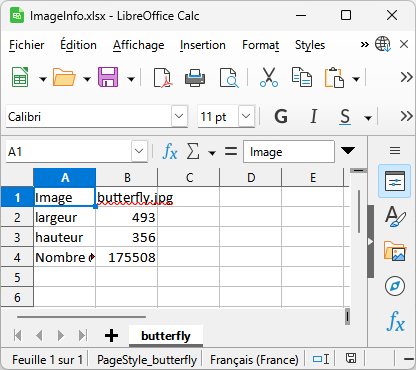416x370 pixels.
Task: Toggle bold (G) formatting
Action: tap(281, 116)
